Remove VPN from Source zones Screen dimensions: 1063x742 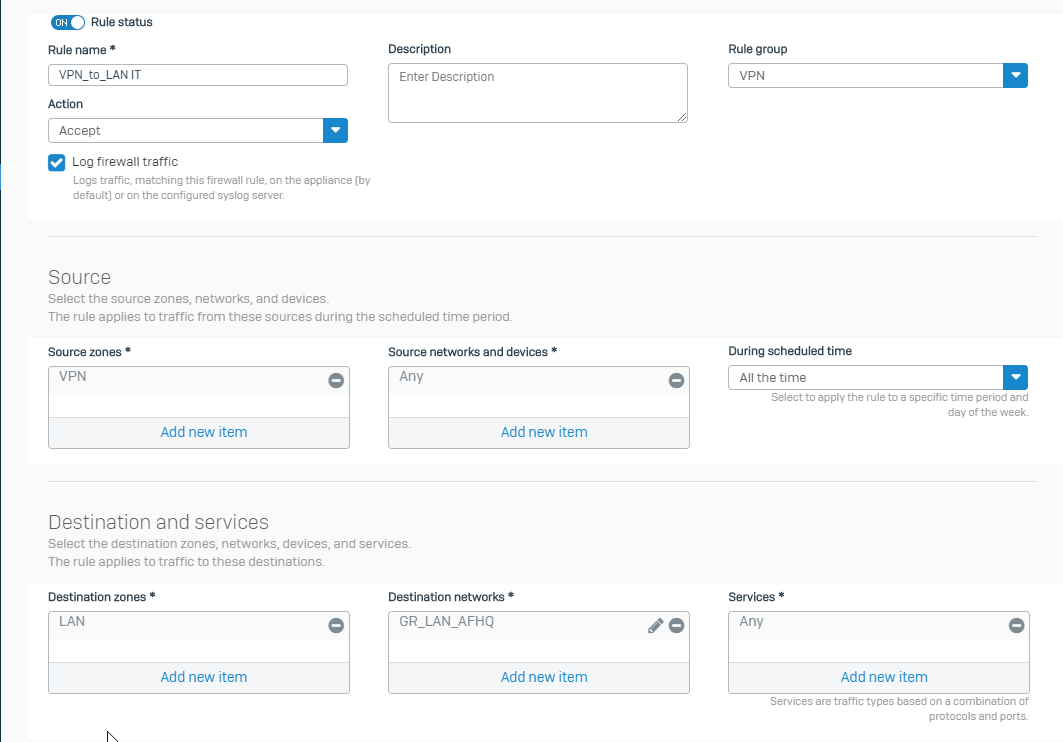pyautogui.click(x=336, y=381)
